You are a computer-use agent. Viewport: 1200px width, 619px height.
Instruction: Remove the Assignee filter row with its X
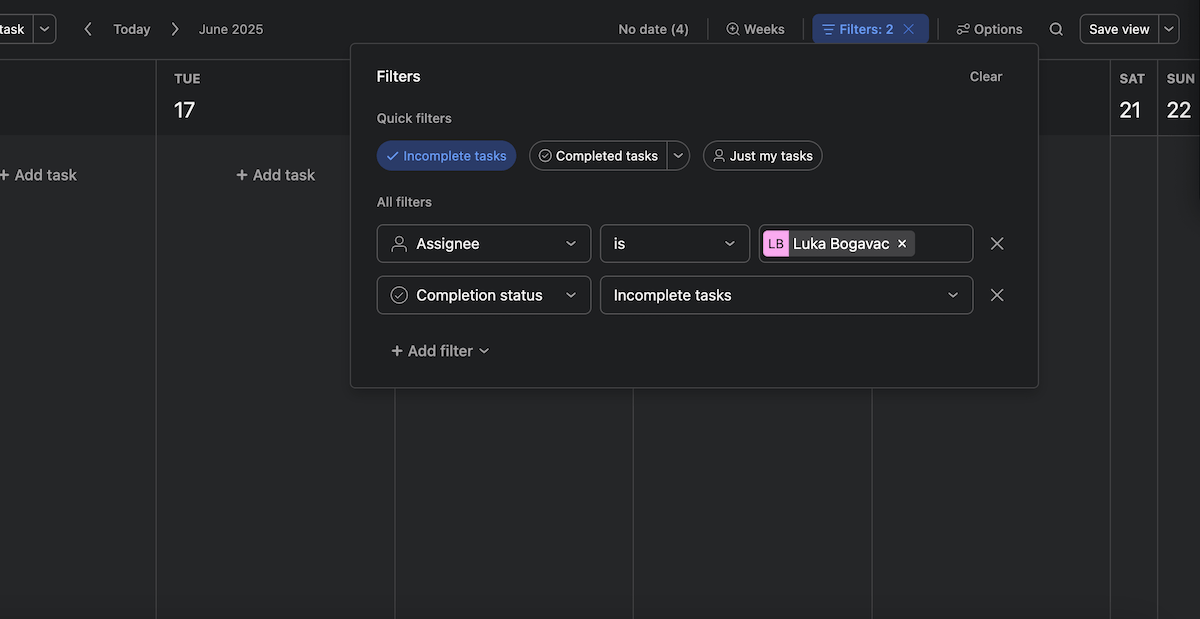click(x=996, y=243)
